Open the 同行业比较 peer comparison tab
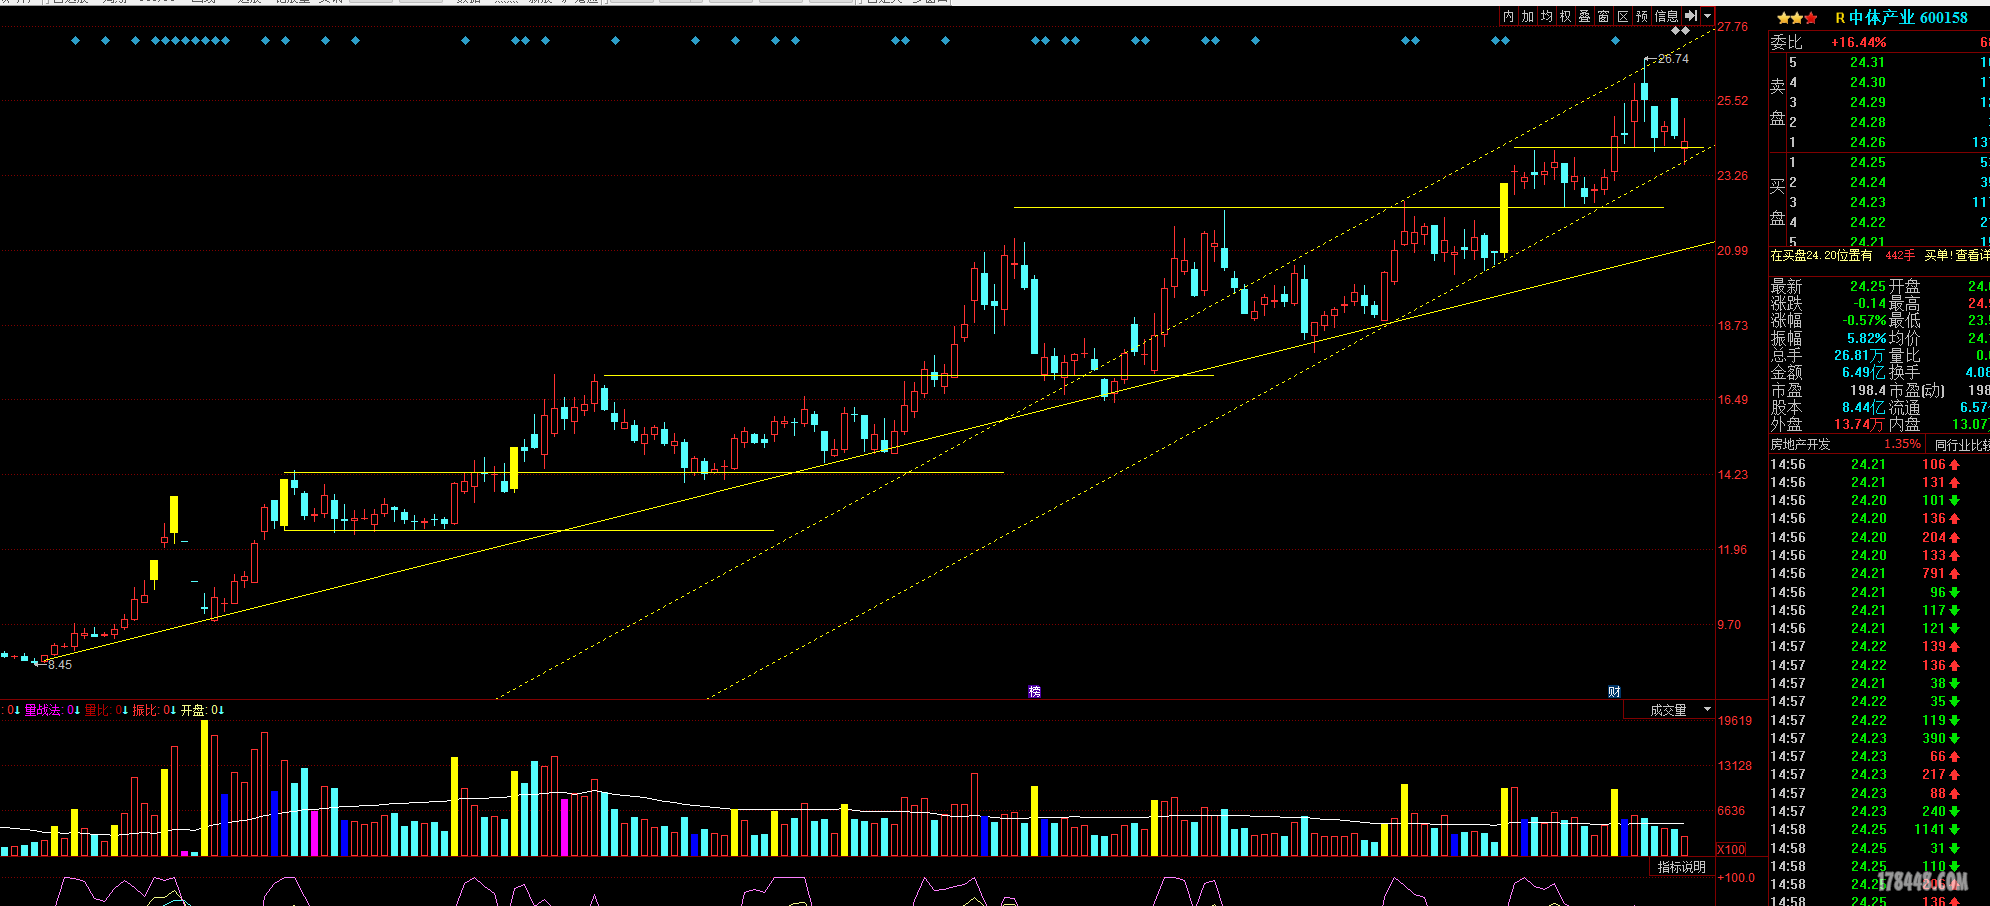Screen dimensions: 1990x906 [x=1961, y=444]
